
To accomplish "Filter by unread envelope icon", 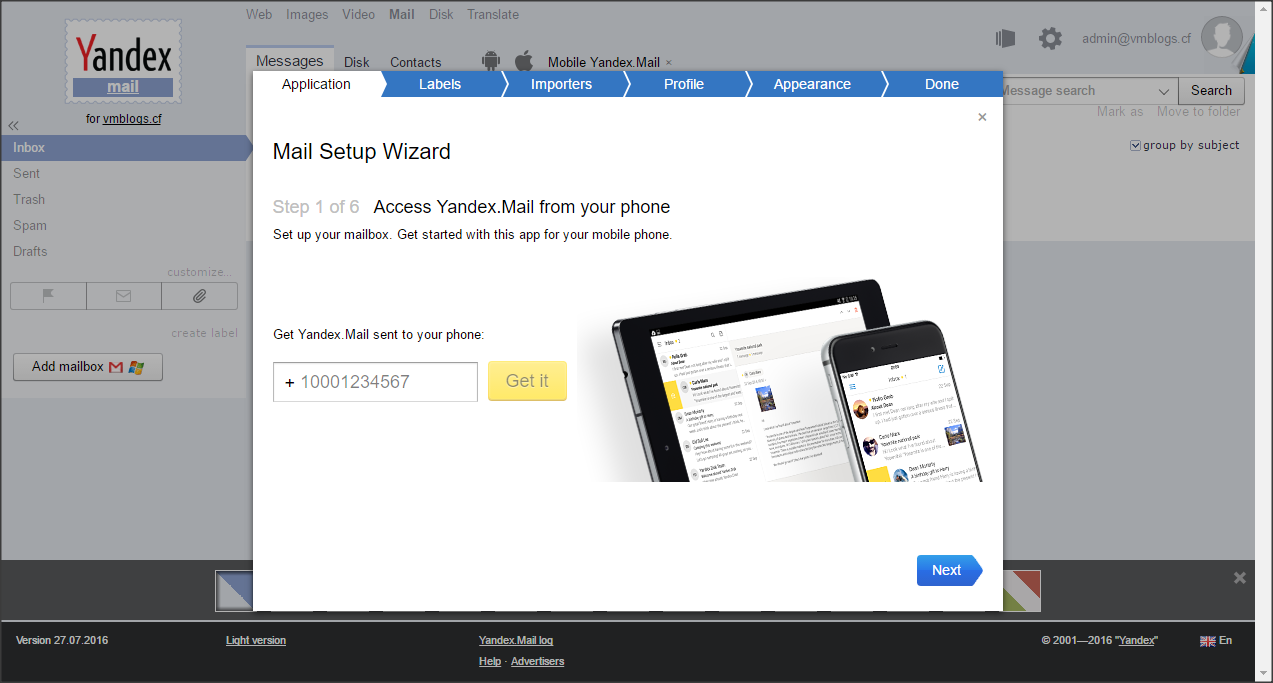I will [x=124, y=296].
